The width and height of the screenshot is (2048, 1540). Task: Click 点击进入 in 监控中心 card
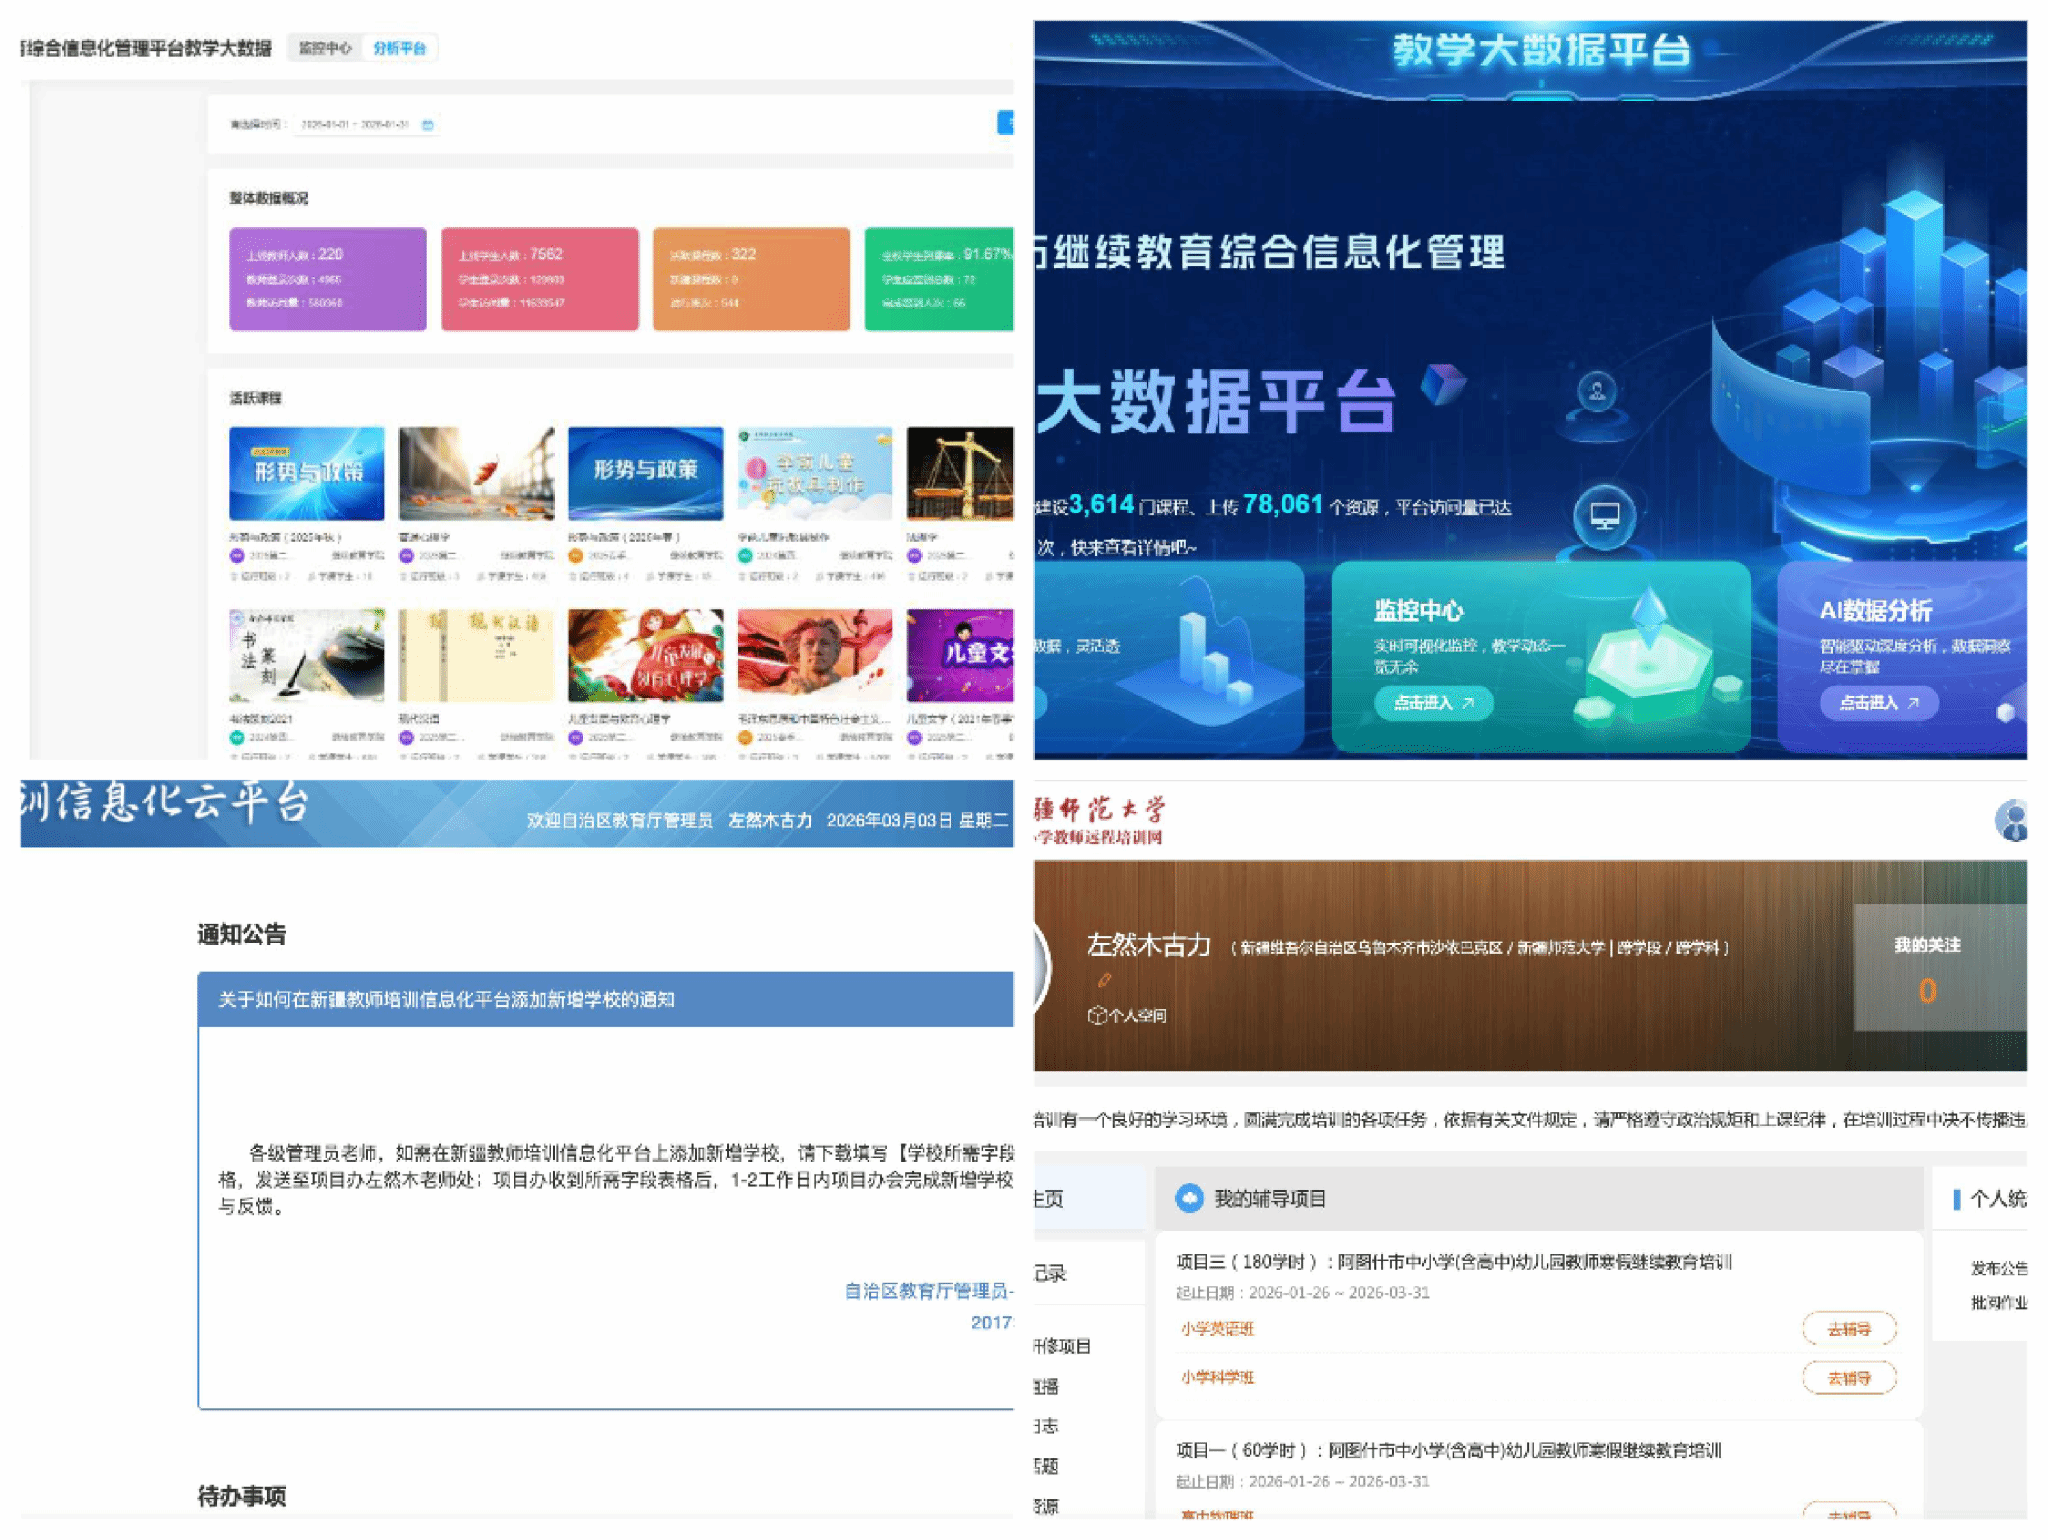1433,703
